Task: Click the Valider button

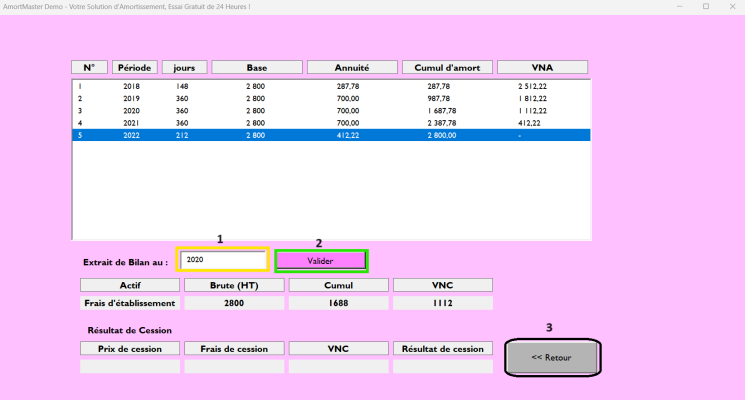Action: [x=321, y=261]
